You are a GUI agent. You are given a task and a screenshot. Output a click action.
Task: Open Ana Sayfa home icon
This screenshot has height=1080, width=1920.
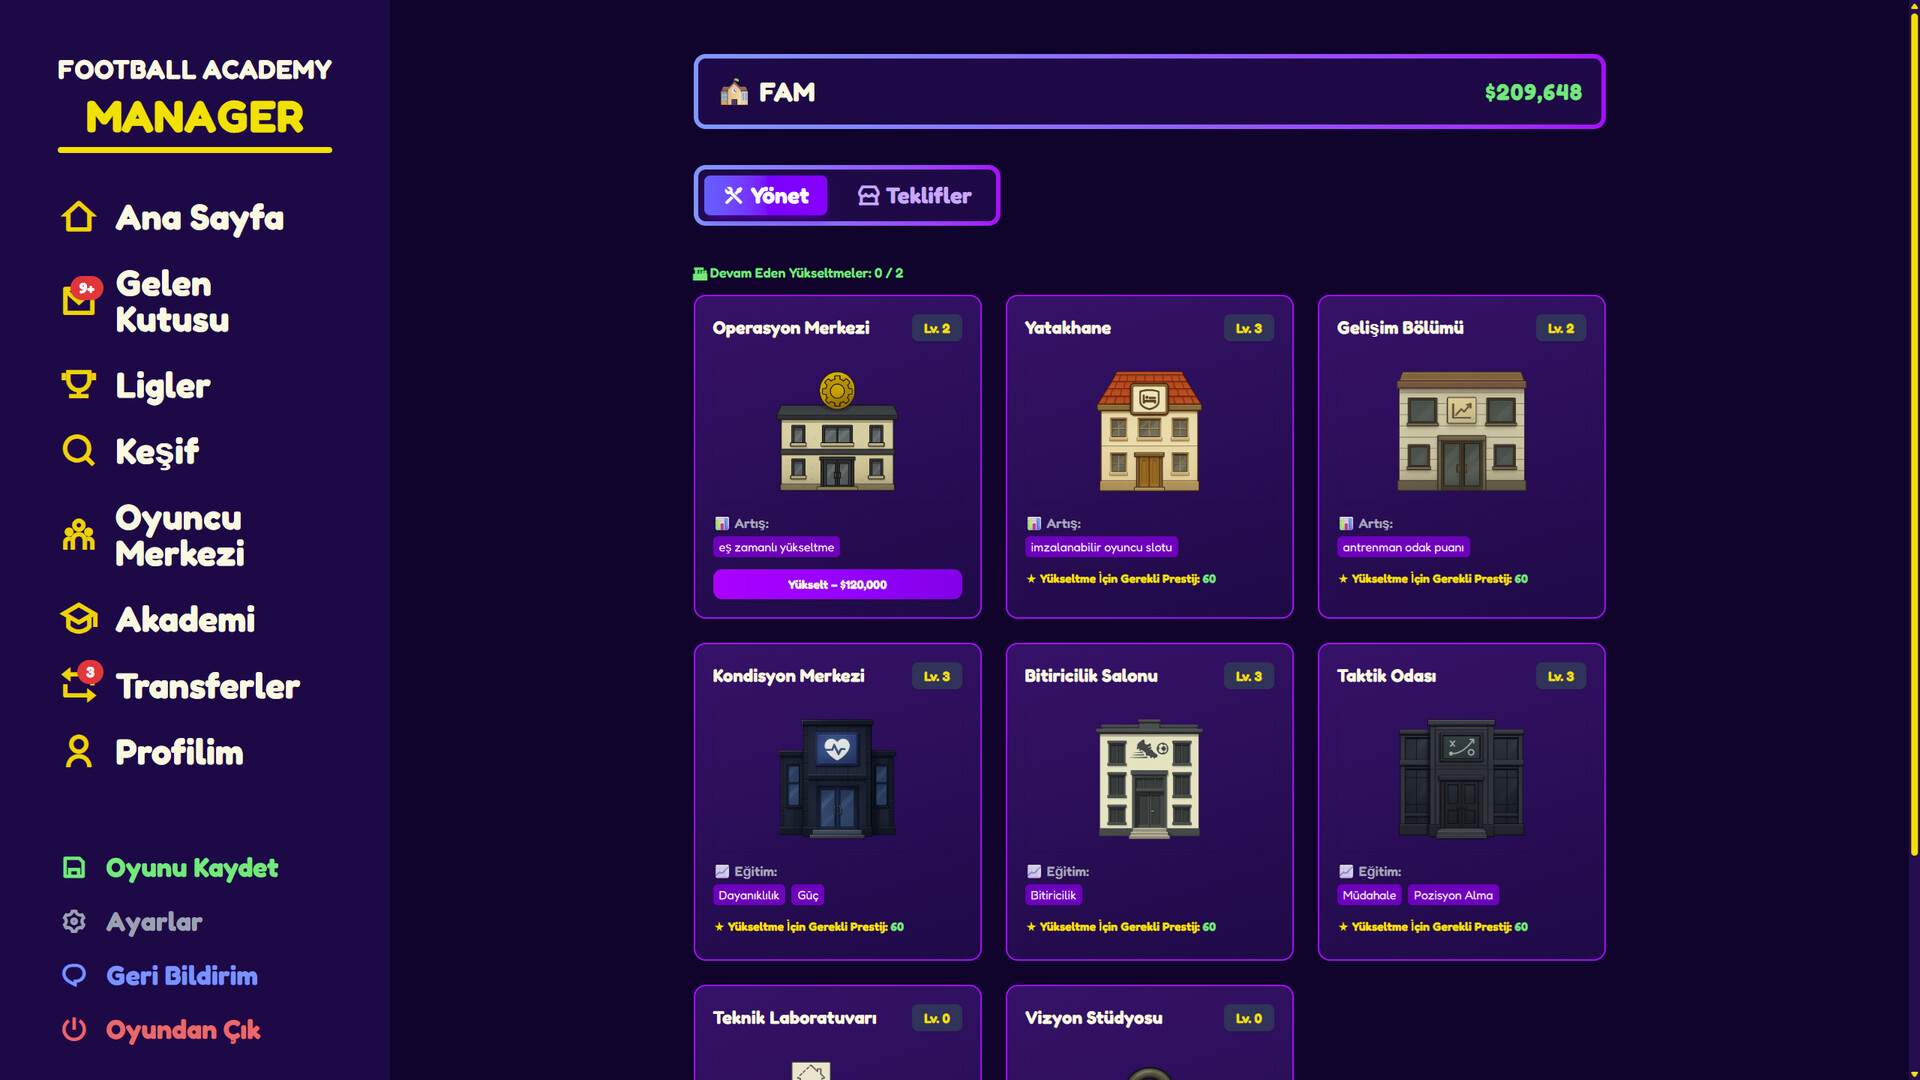79,217
